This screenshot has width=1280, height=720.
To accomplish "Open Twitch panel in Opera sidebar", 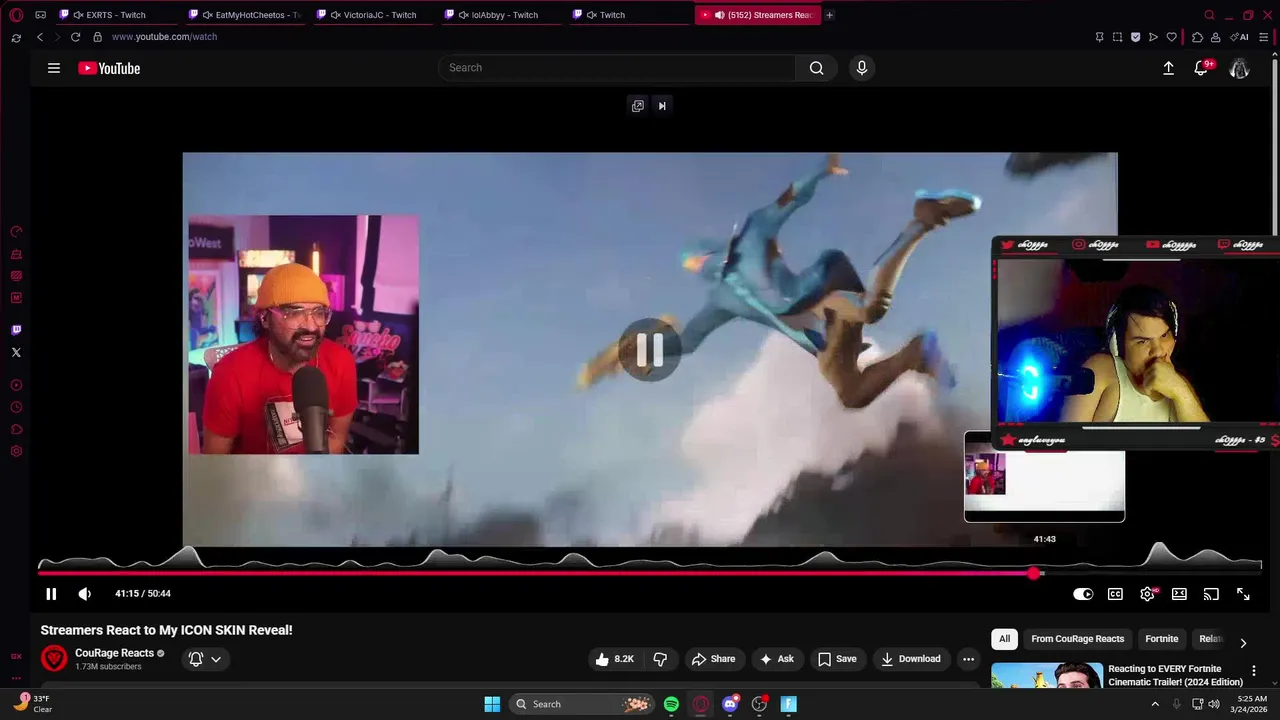I will [x=16, y=330].
